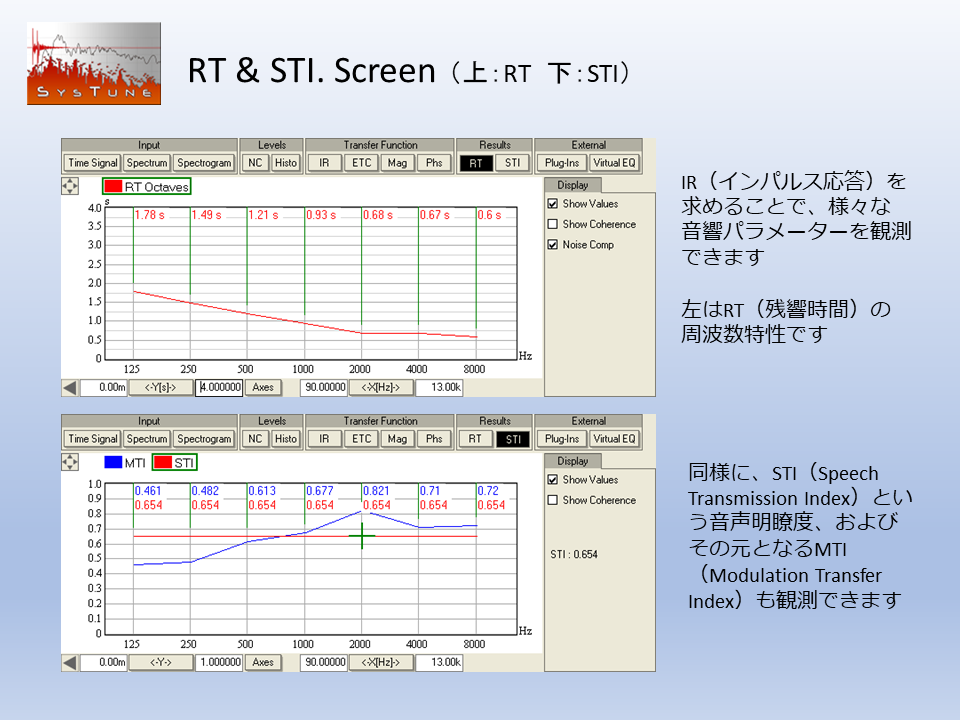Switch to Spectrum view in lower toolbar

(147, 439)
